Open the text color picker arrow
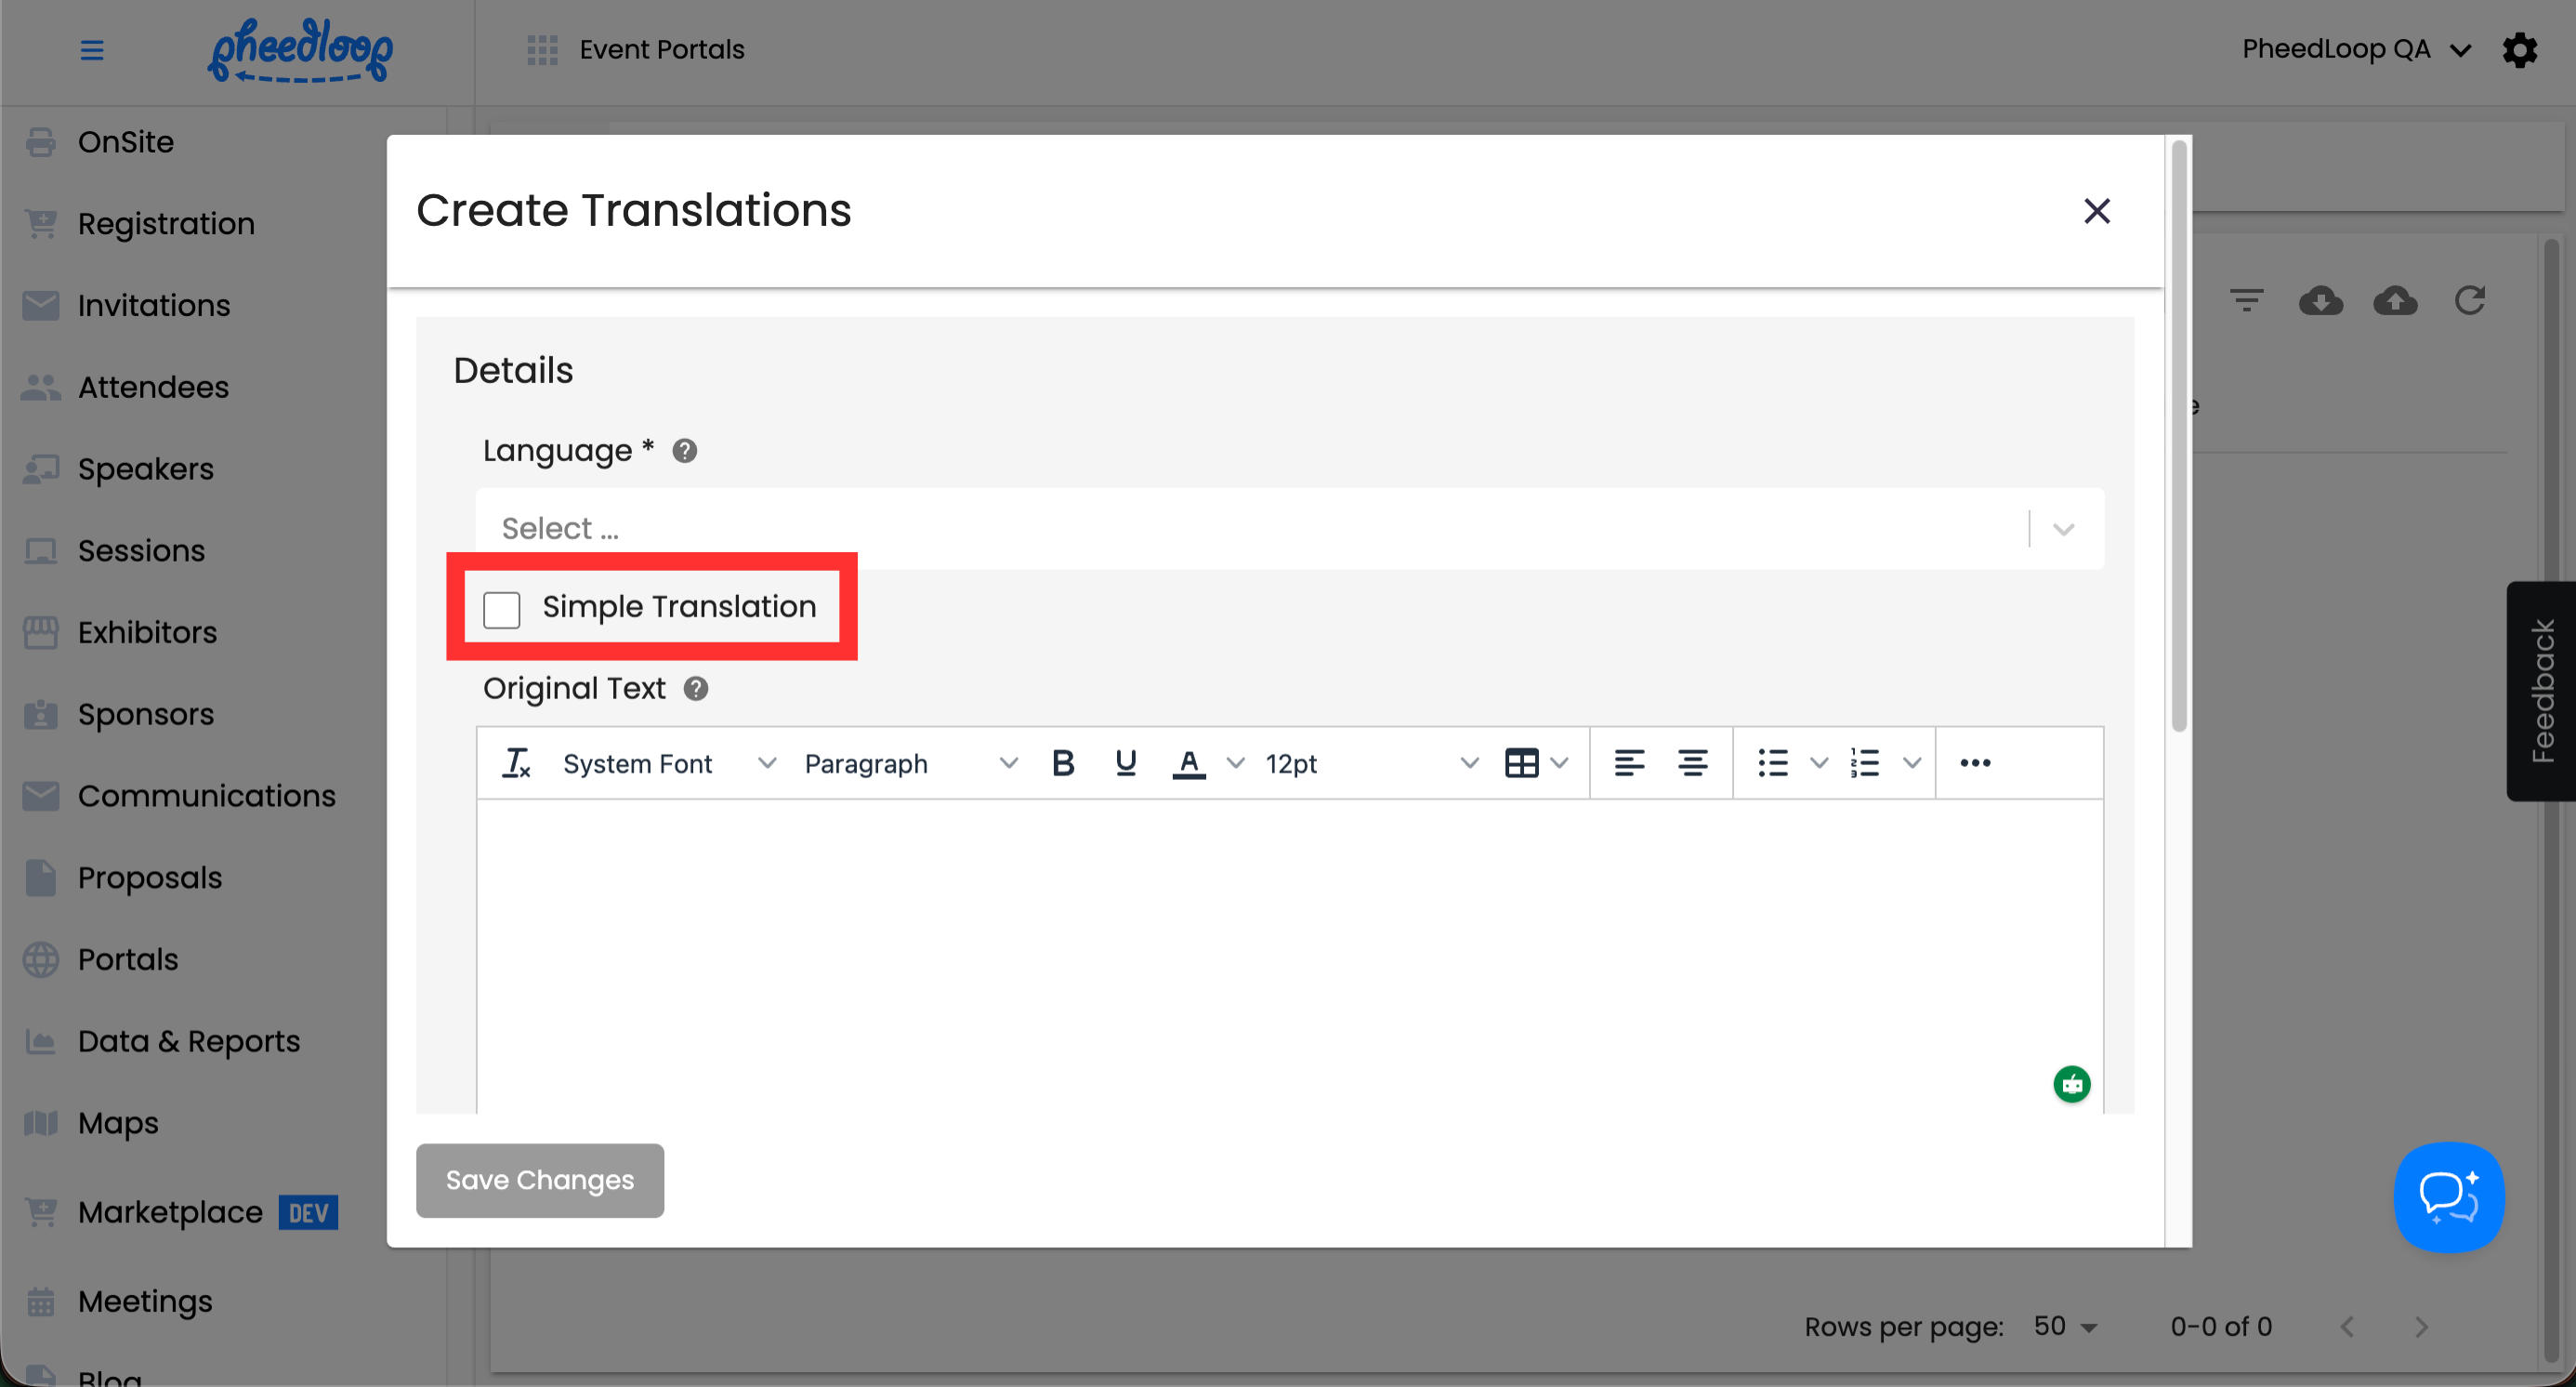Viewport: 2576px width, 1387px height. point(1236,763)
